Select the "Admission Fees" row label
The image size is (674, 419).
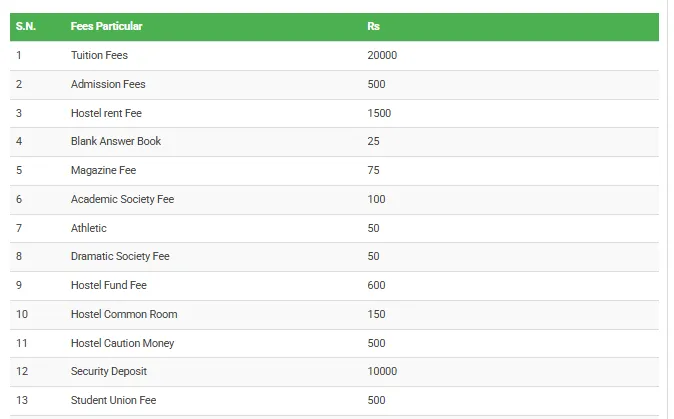coord(108,84)
